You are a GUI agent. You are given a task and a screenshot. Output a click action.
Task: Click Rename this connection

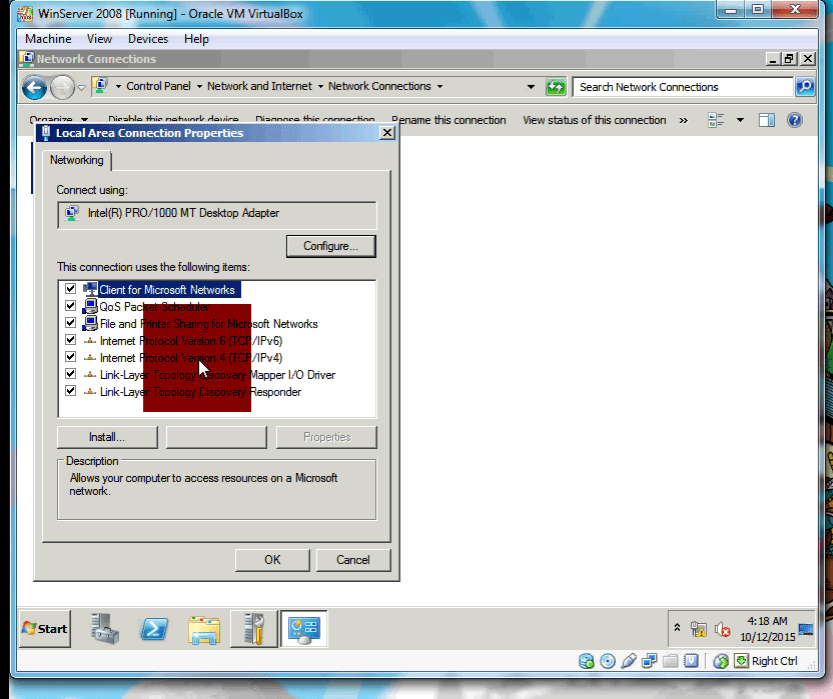tap(448, 120)
